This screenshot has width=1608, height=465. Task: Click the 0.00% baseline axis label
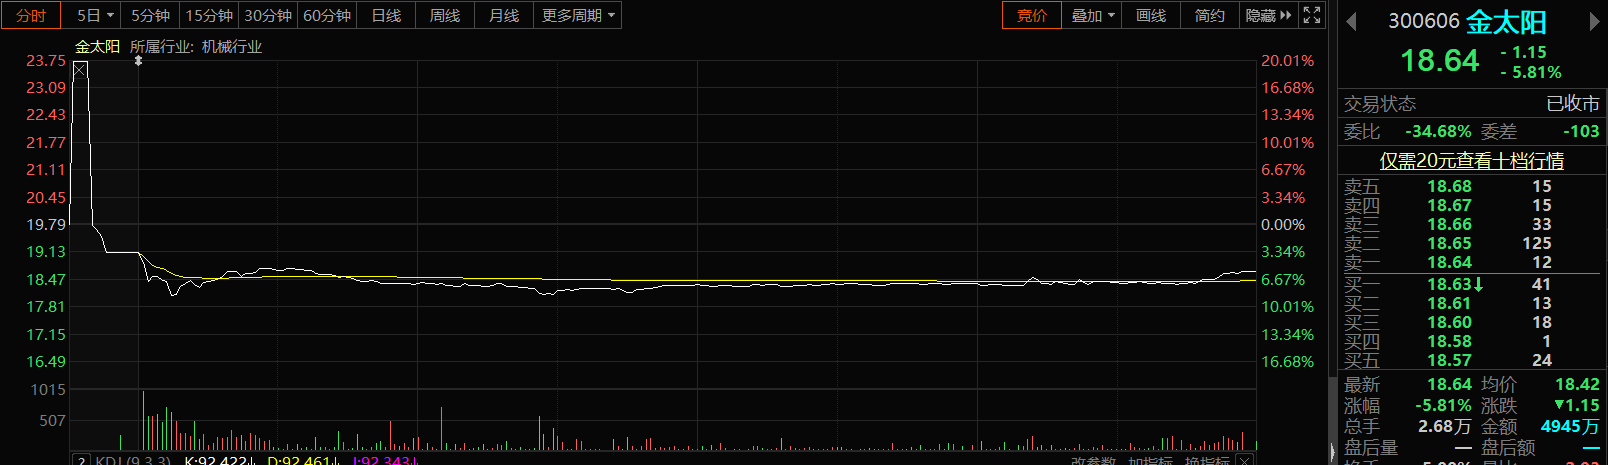(x=1283, y=225)
